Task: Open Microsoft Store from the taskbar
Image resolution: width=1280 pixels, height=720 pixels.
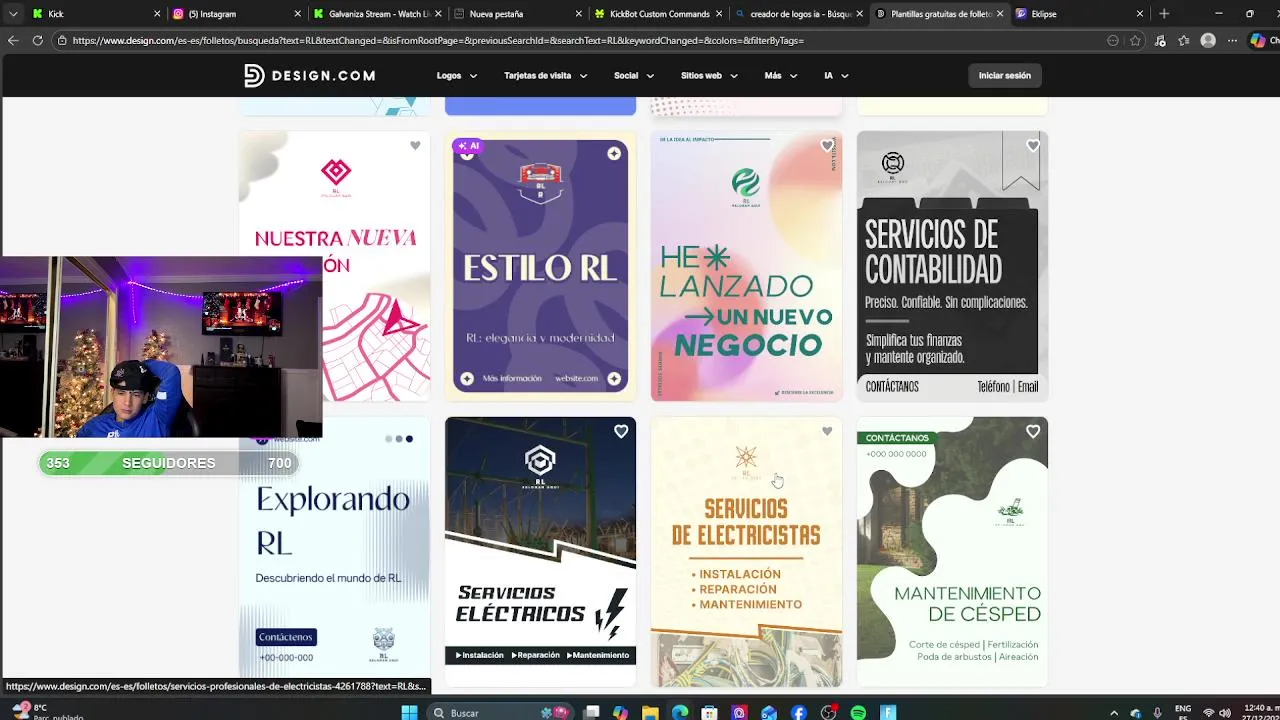Action: click(709, 712)
